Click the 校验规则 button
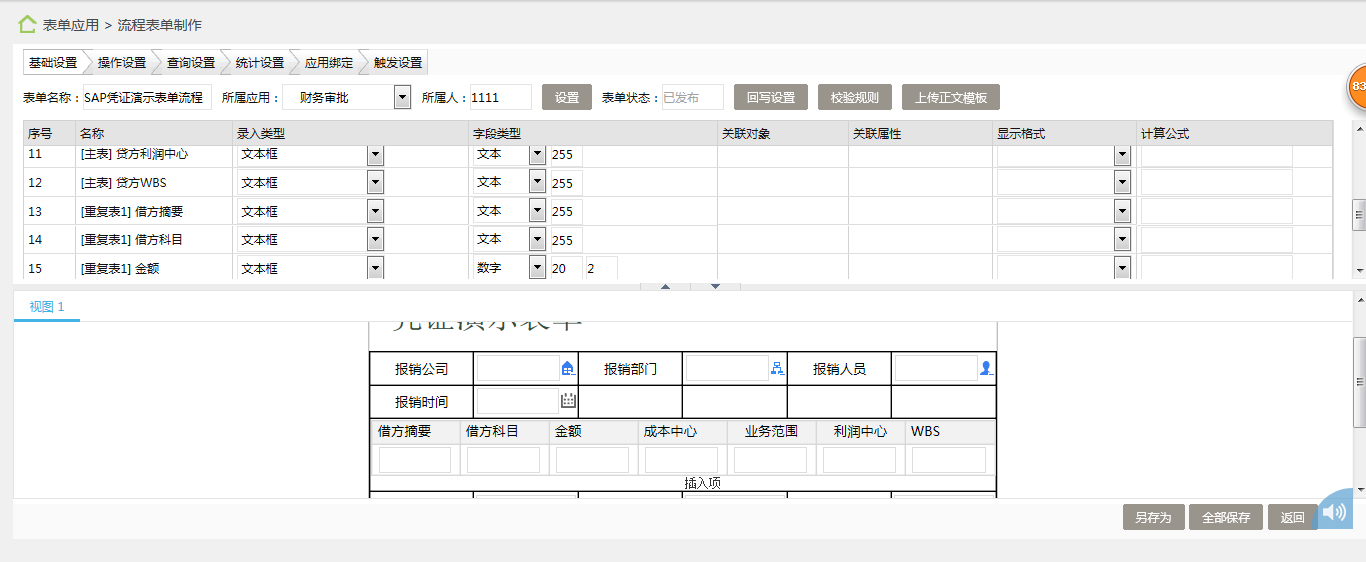The height and width of the screenshot is (562, 1366). coord(855,97)
